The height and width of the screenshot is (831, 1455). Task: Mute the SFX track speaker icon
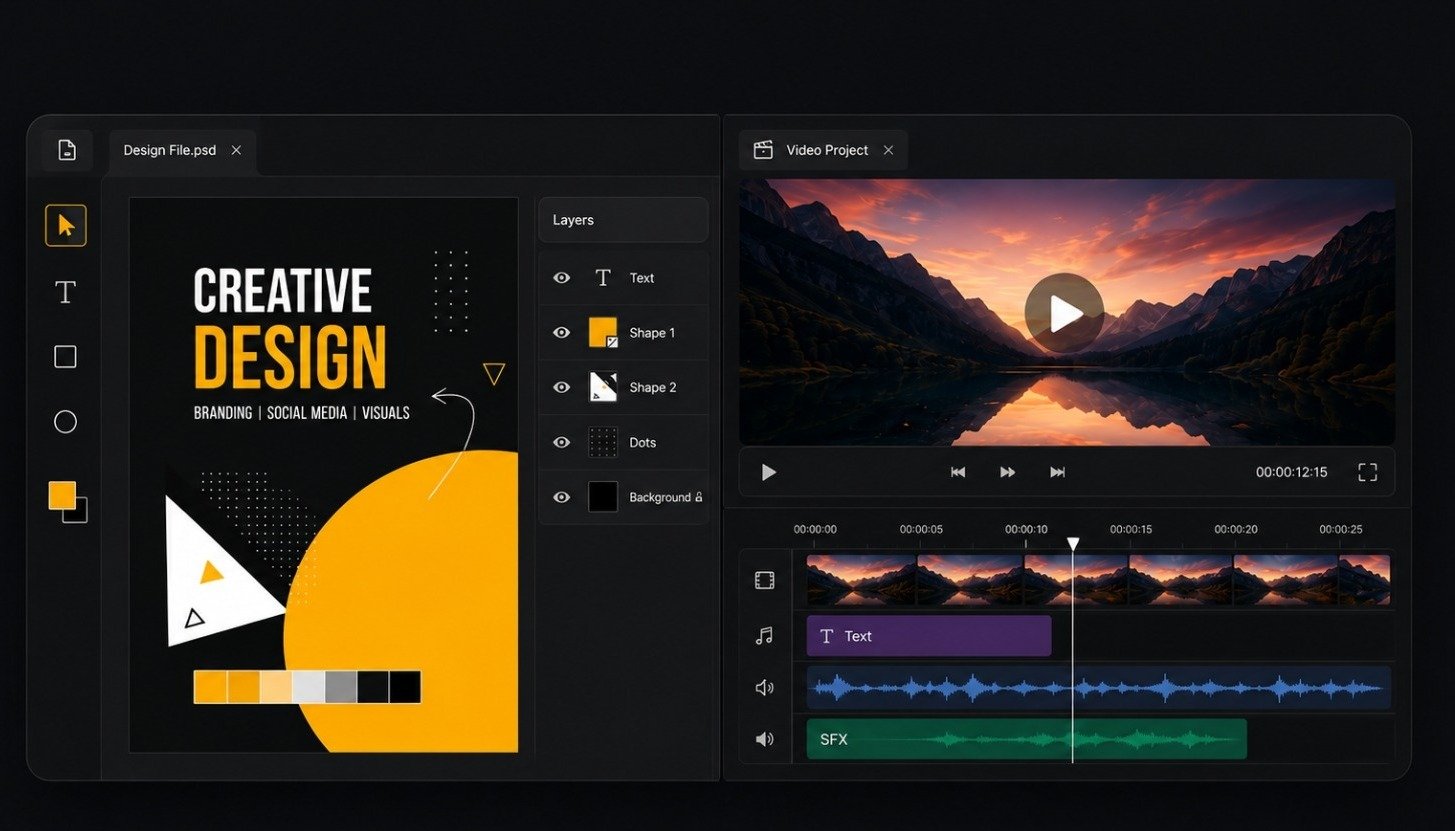765,739
